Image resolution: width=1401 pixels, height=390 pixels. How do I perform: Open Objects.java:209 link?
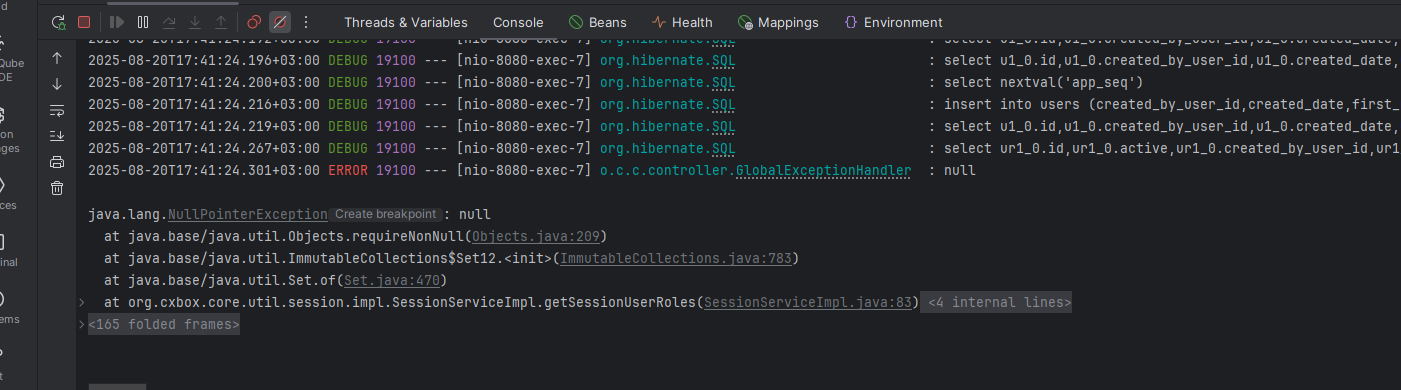pos(537,236)
